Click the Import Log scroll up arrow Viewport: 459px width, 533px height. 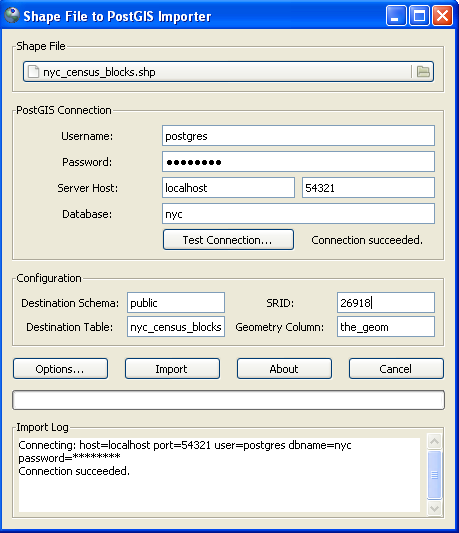(x=434, y=442)
